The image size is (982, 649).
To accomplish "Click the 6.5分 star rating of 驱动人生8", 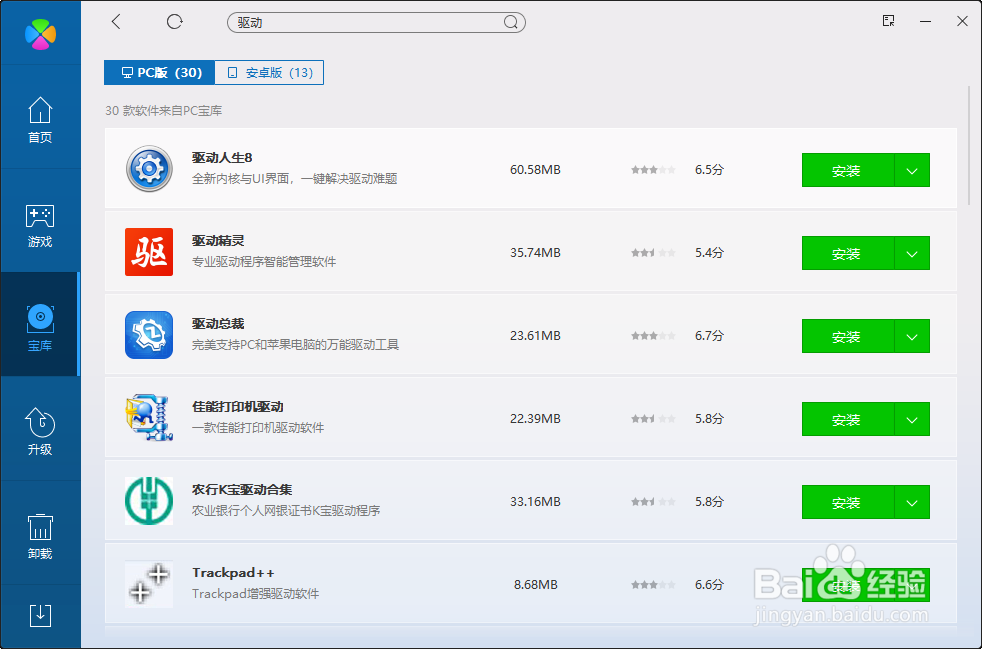I will 653,170.
